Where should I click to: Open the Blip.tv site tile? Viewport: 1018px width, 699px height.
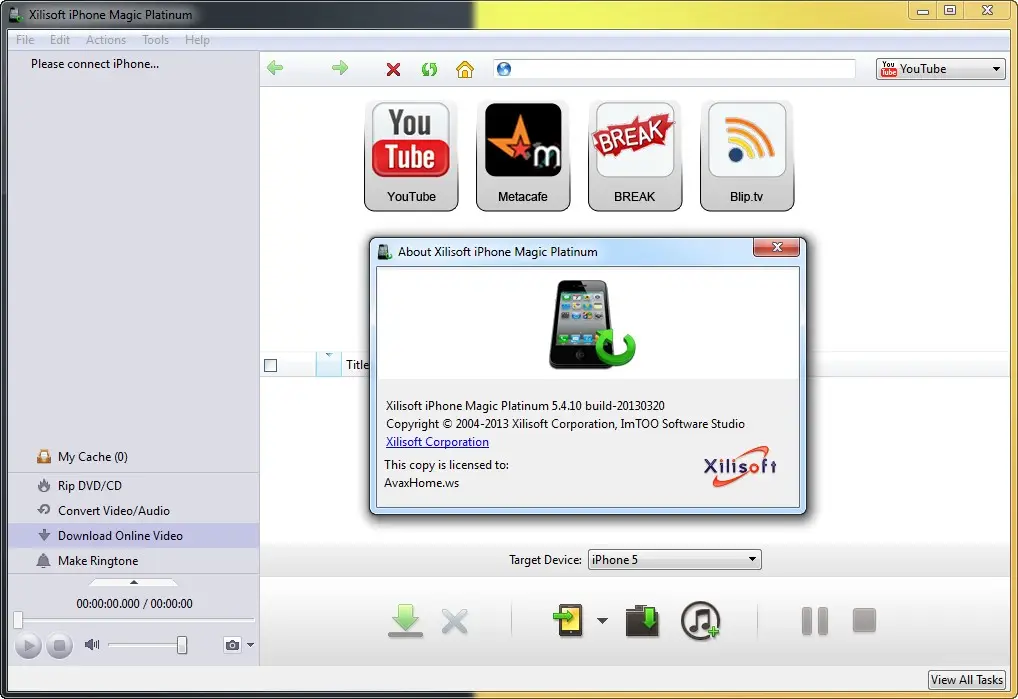747,156
